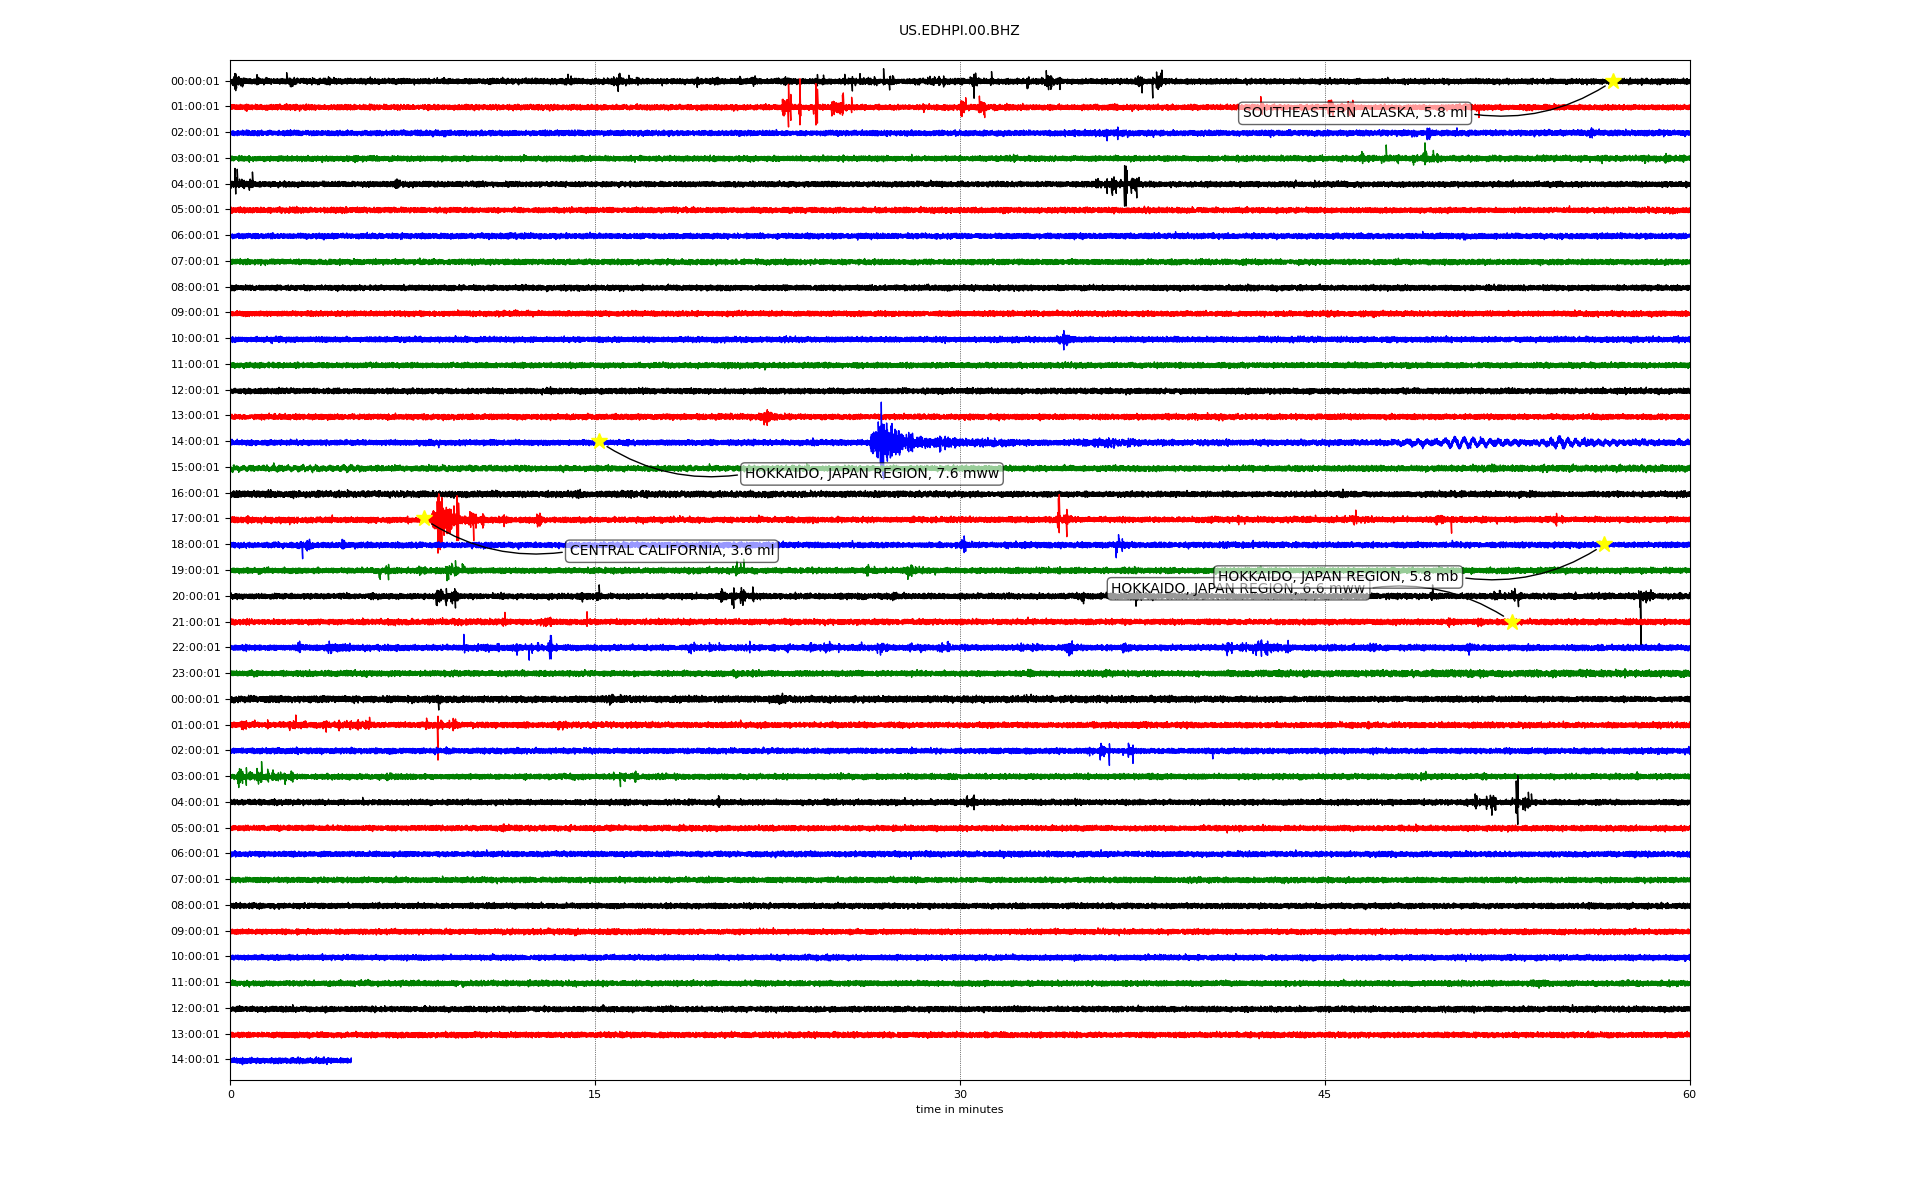Click the large red waveform burst on 17:00:01 trace
1920x1200 pixels.
tap(445, 519)
